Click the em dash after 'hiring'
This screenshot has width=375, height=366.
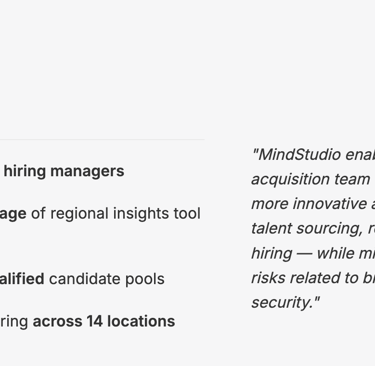point(304,254)
